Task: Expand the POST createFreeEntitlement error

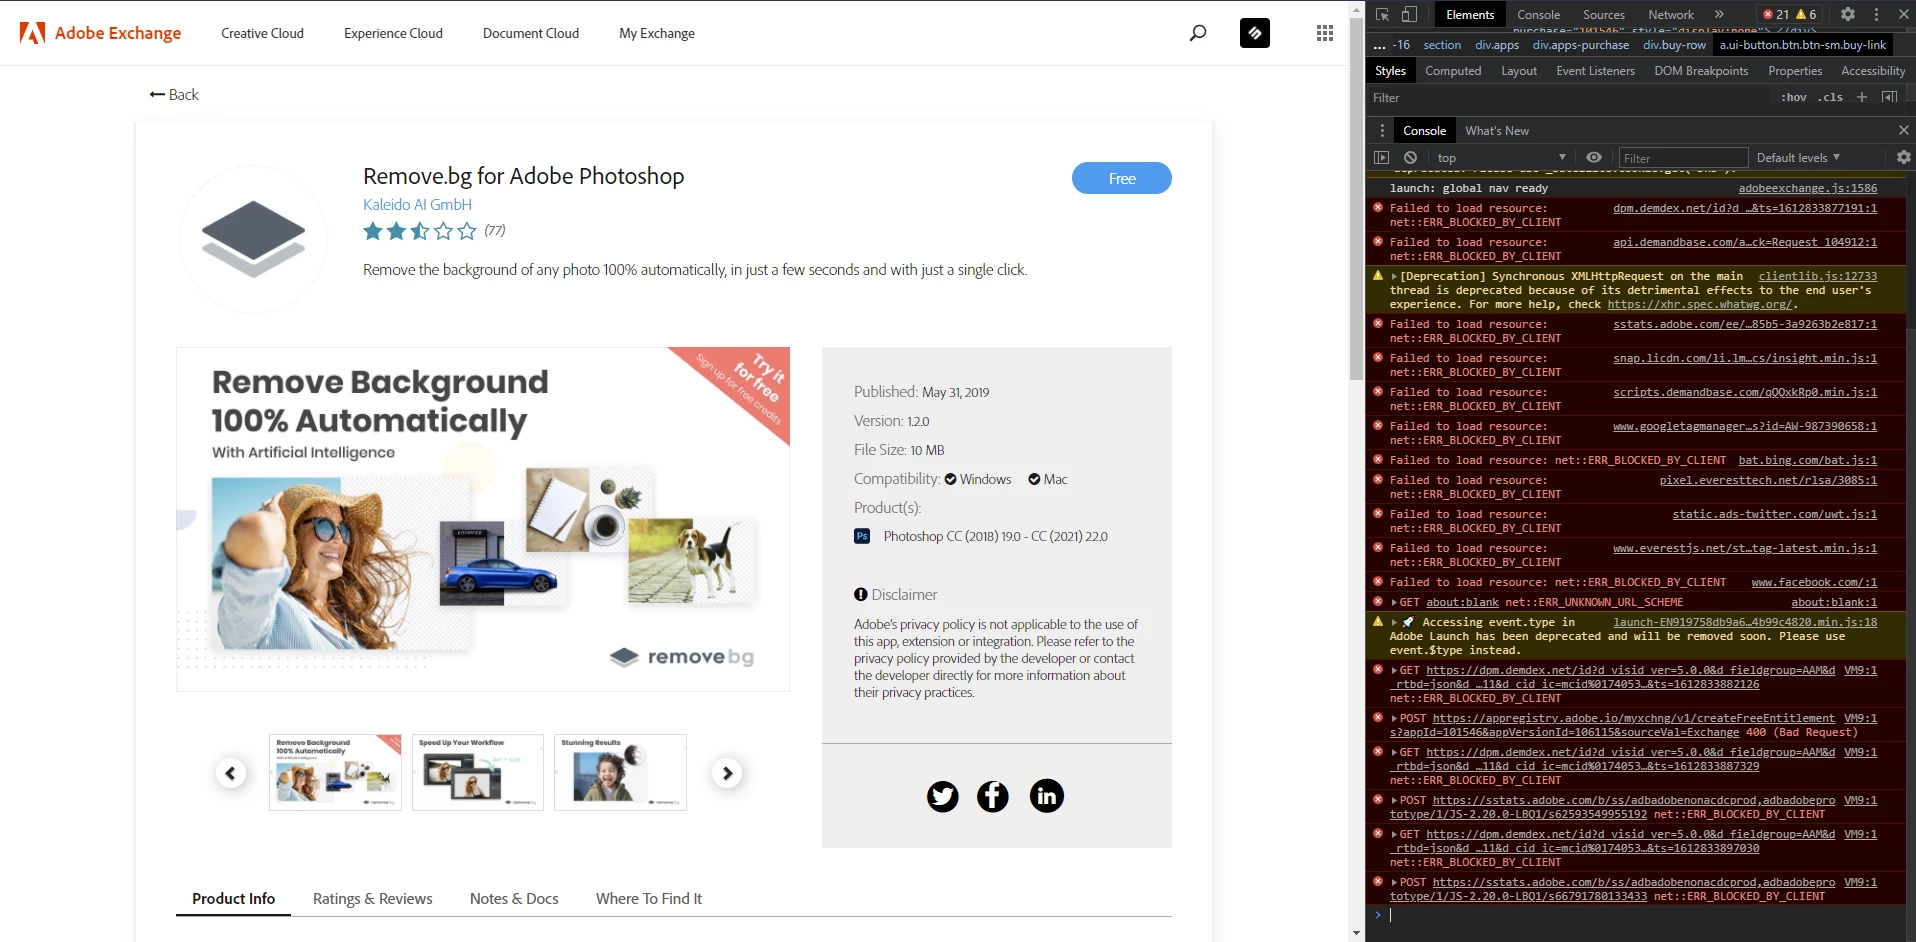Action: pos(1394,719)
